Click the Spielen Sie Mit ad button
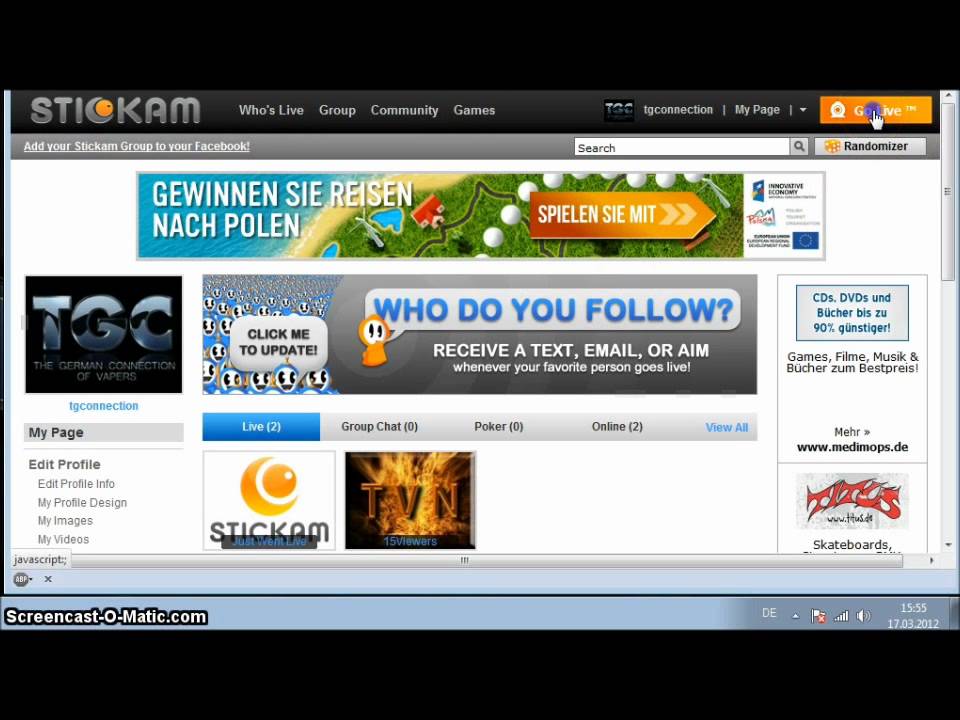Image resolution: width=960 pixels, height=720 pixels. coord(621,215)
